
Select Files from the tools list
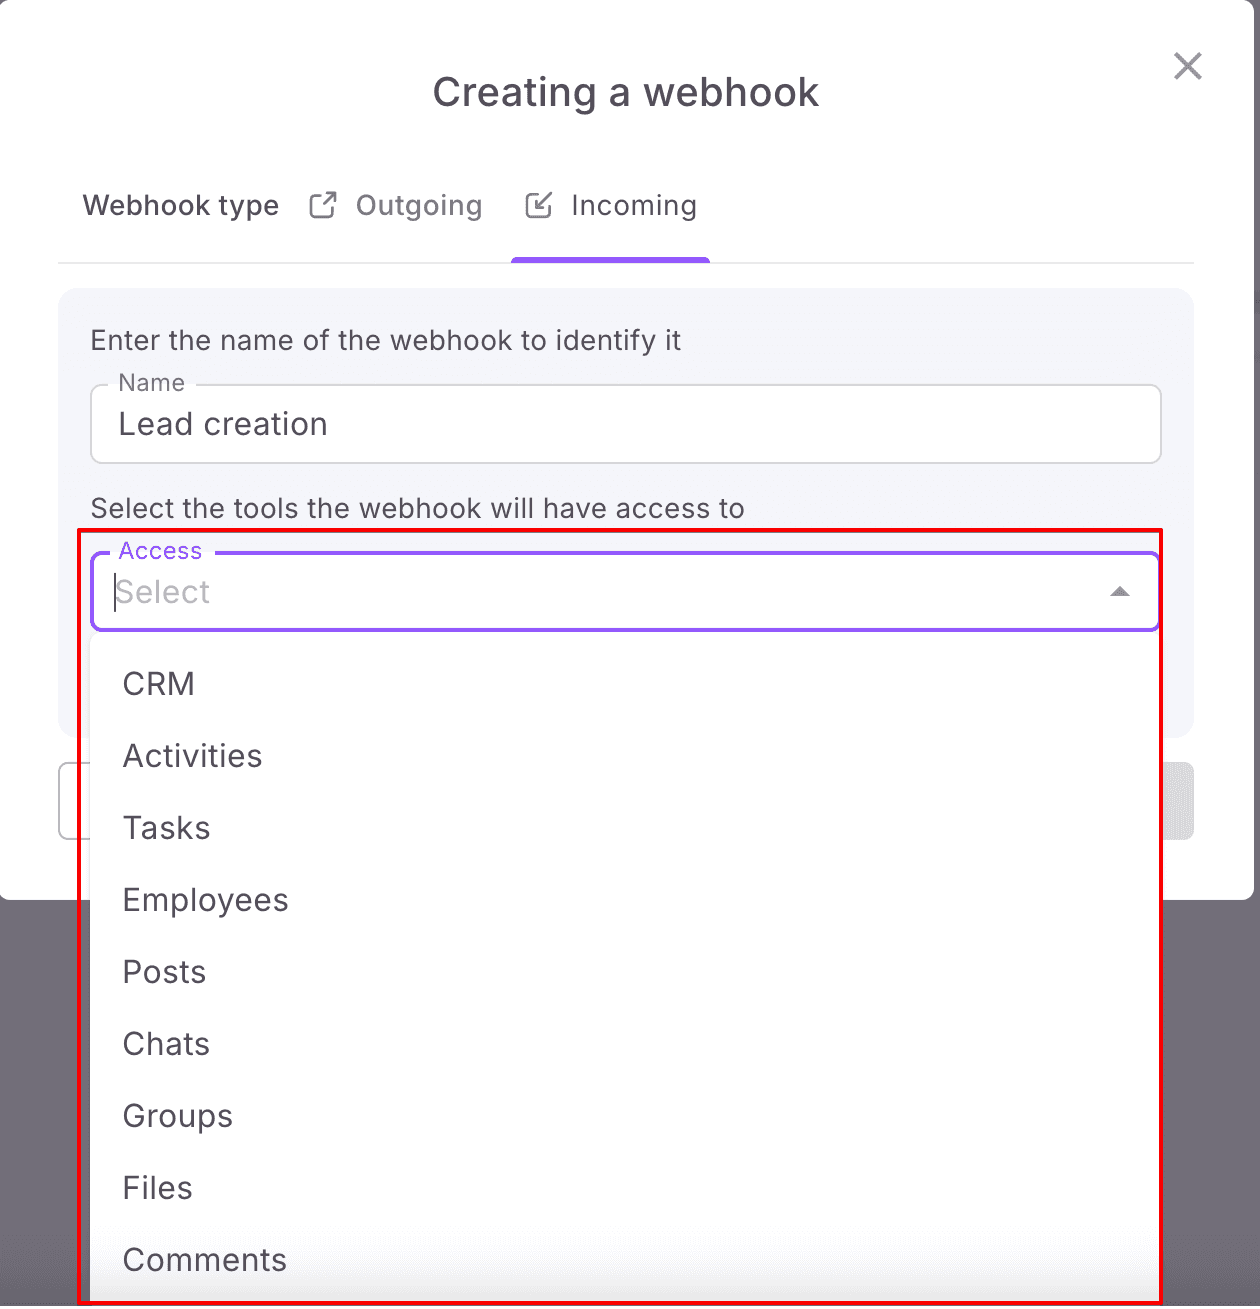[x=157, y=1188]
